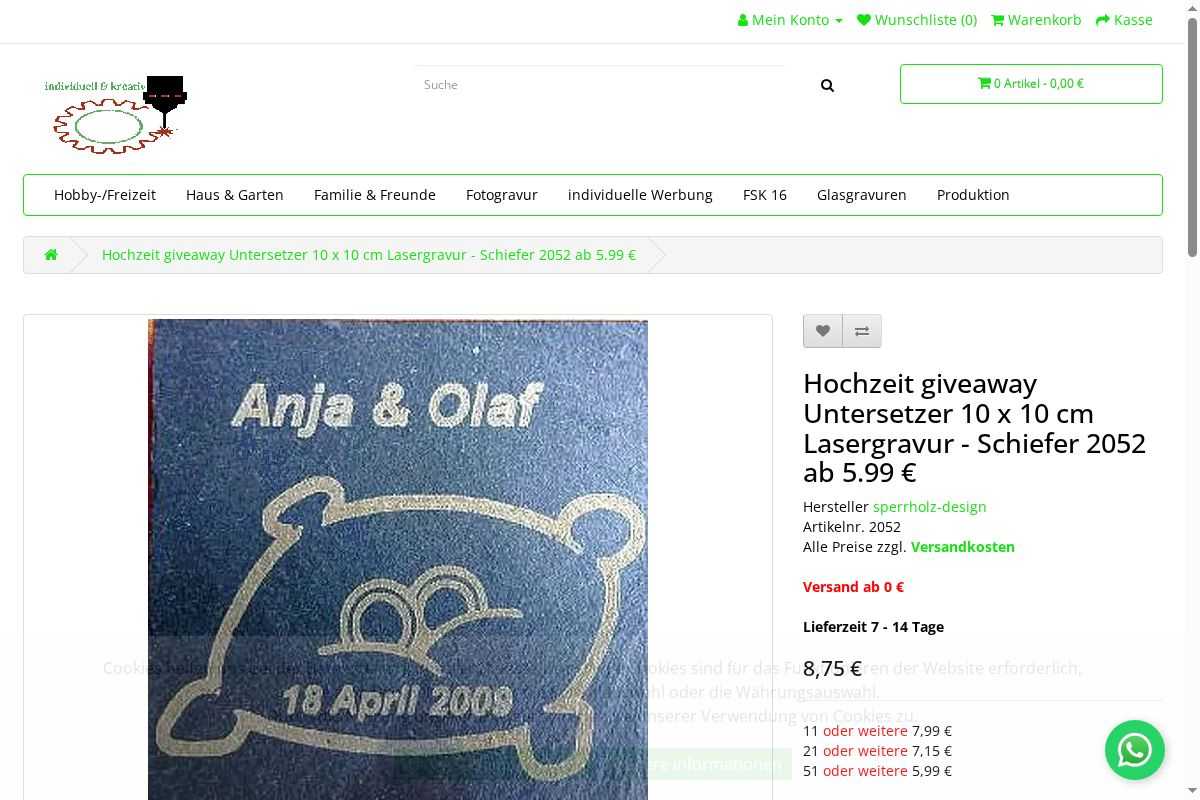Open Warenkorb link with cart icon
1200x800 pixels.
coord(1036,20)
